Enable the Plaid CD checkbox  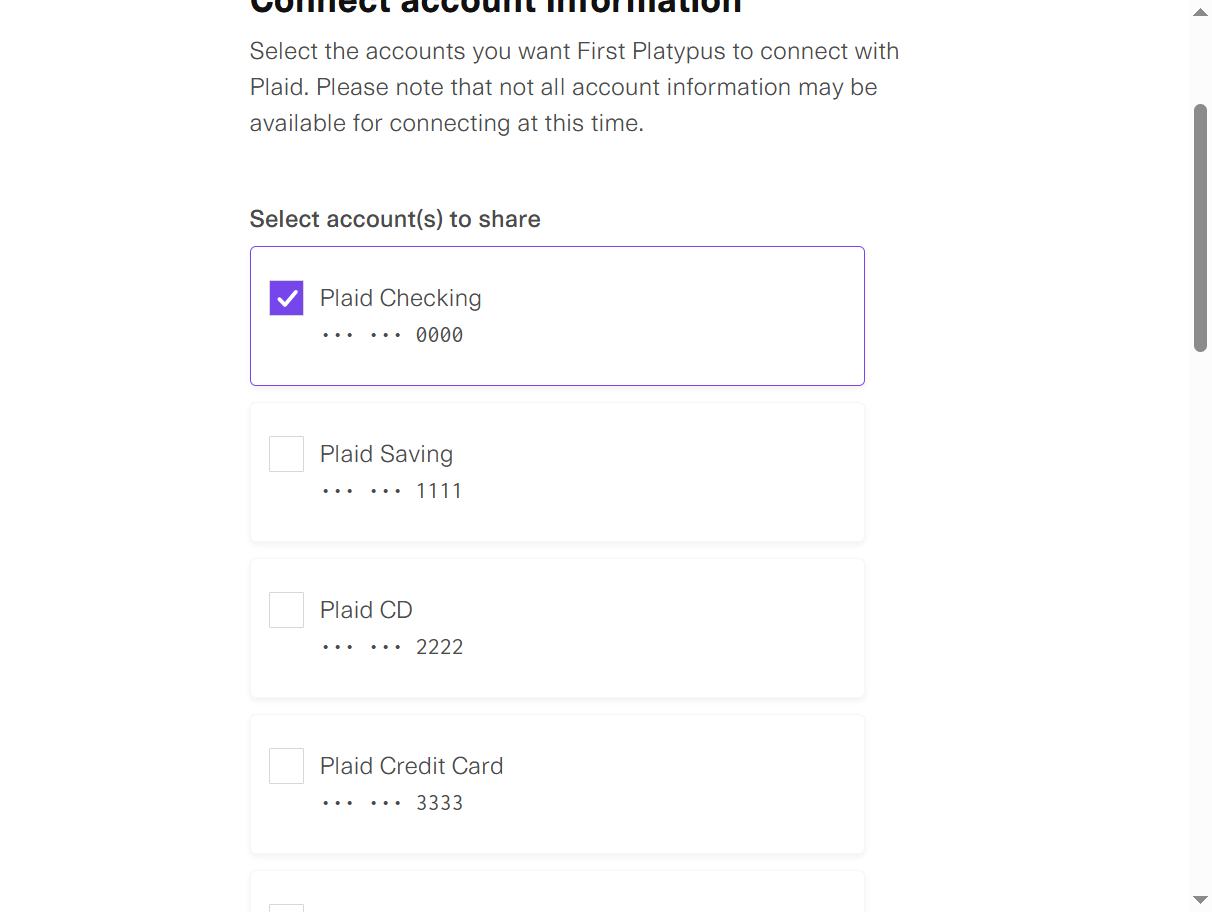tap(286, 610)
